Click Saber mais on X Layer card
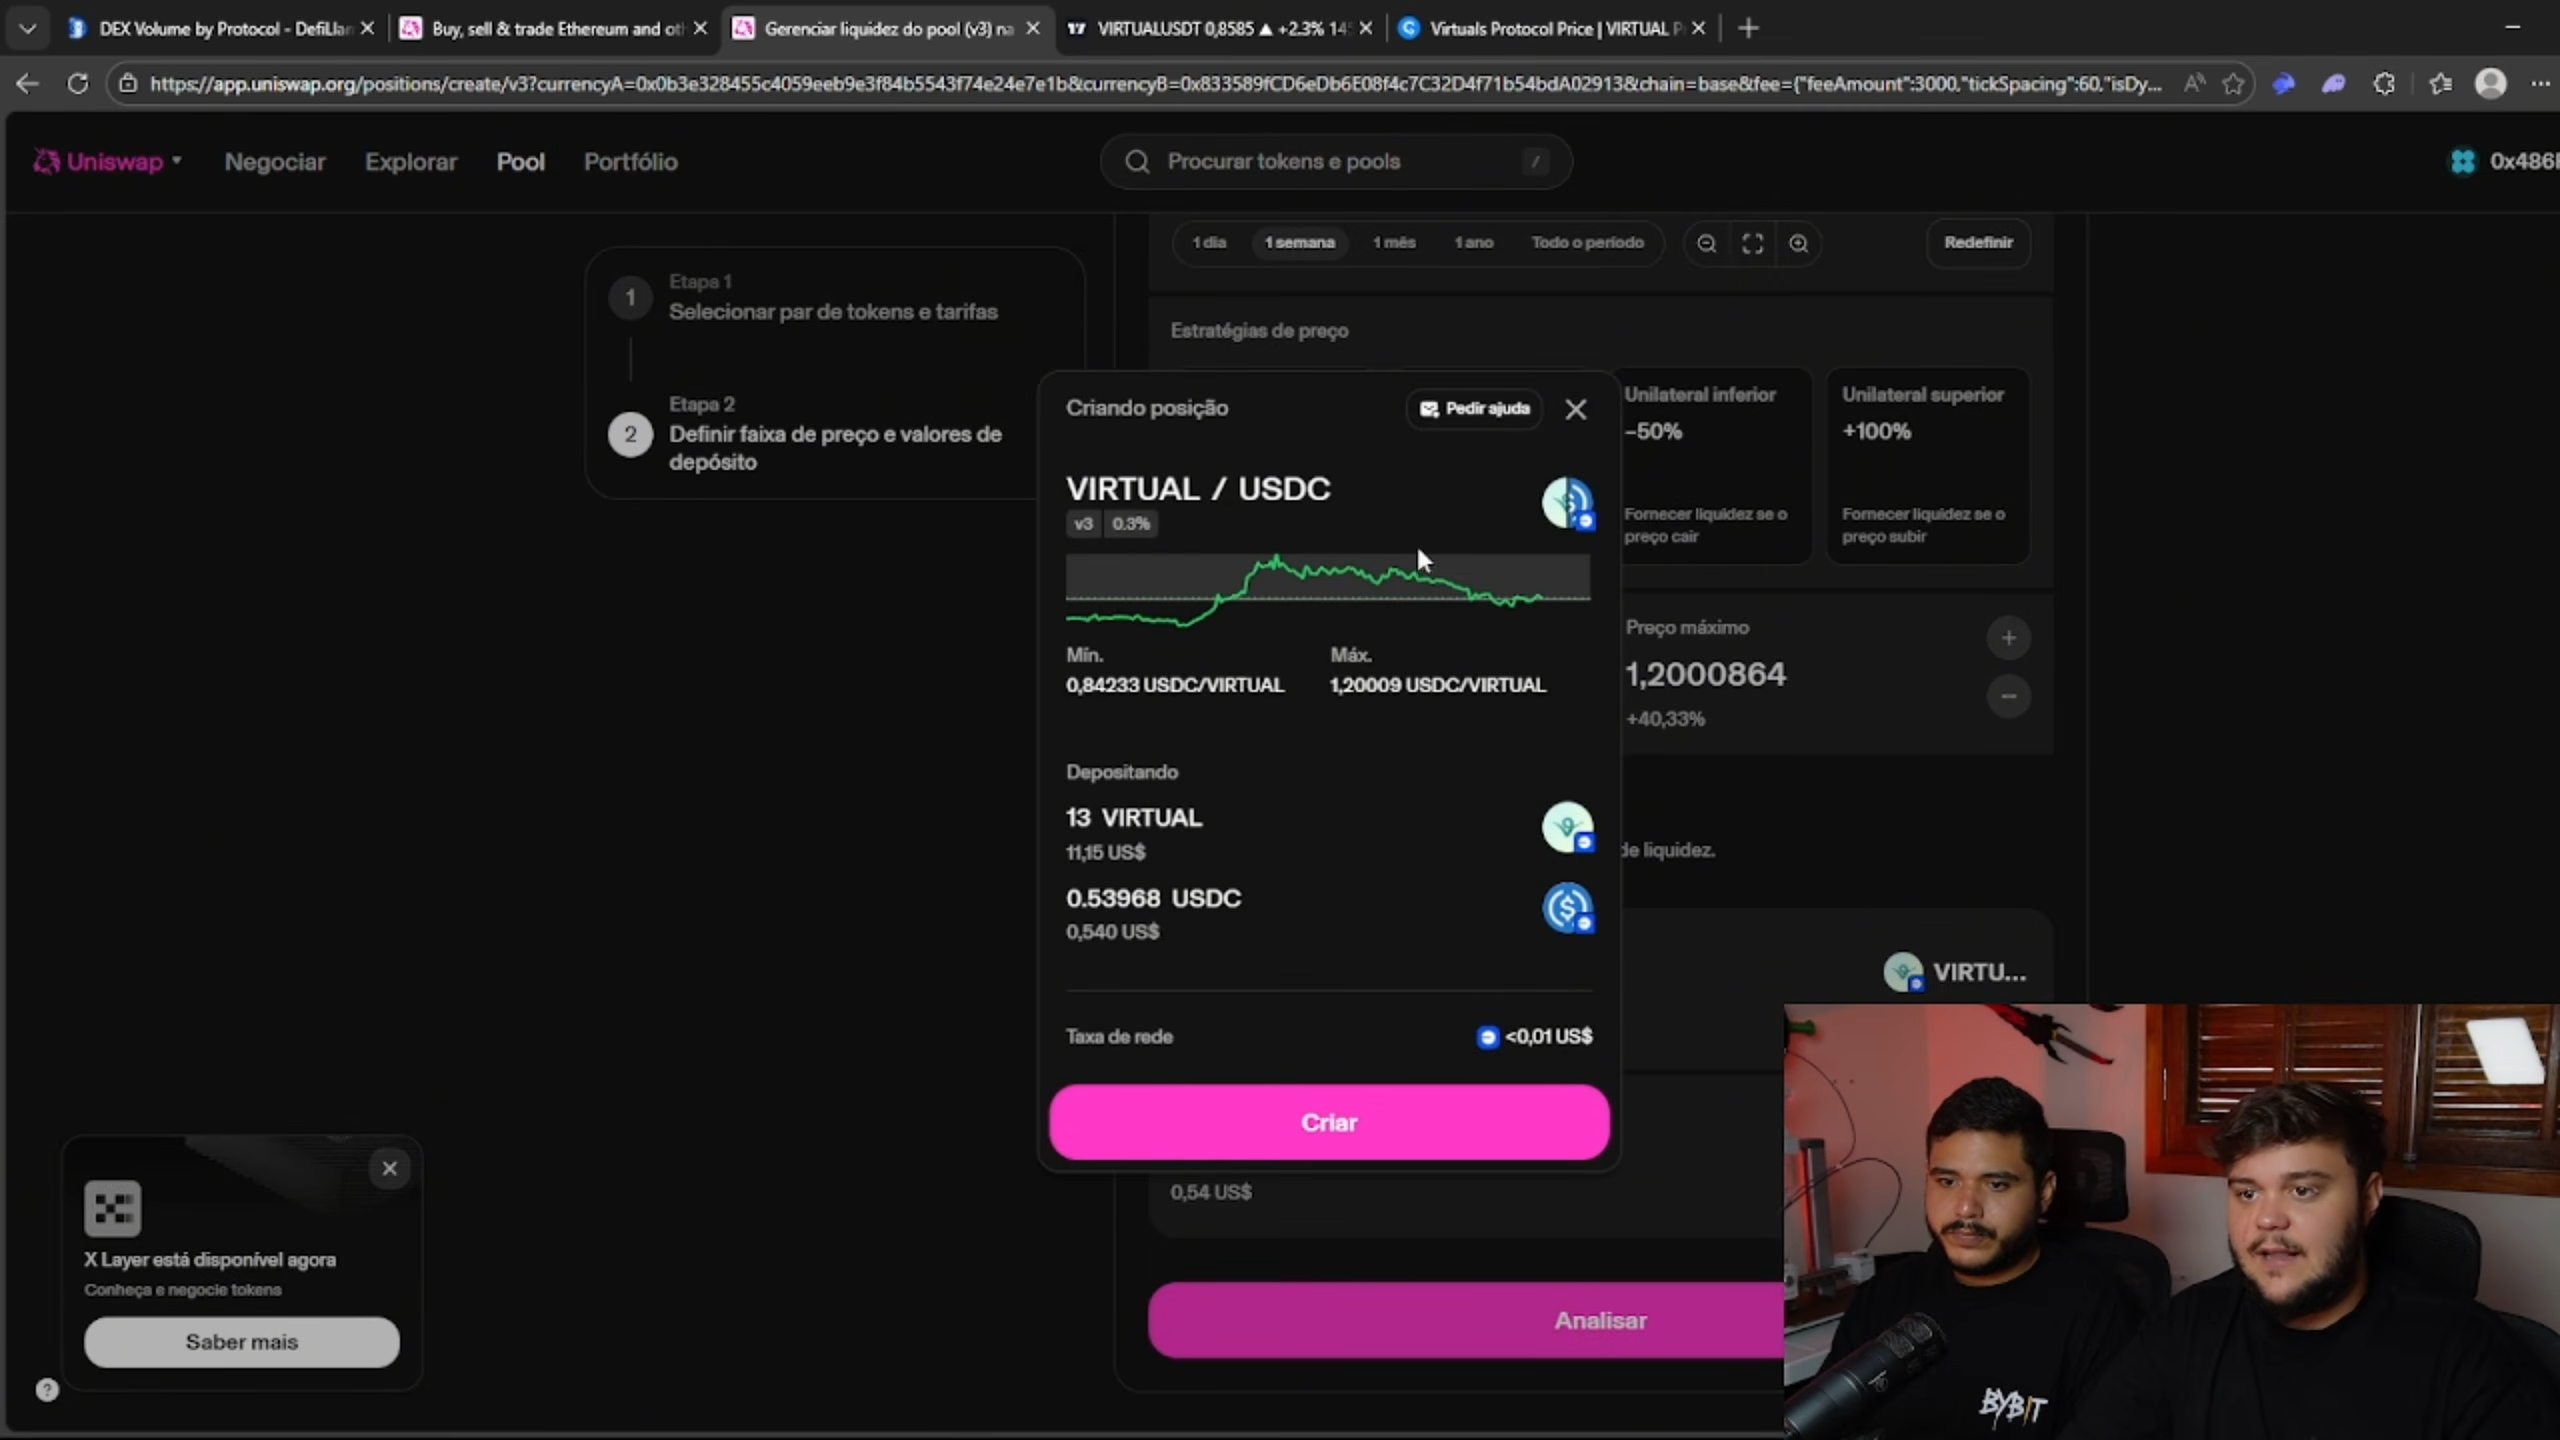 242,1342
